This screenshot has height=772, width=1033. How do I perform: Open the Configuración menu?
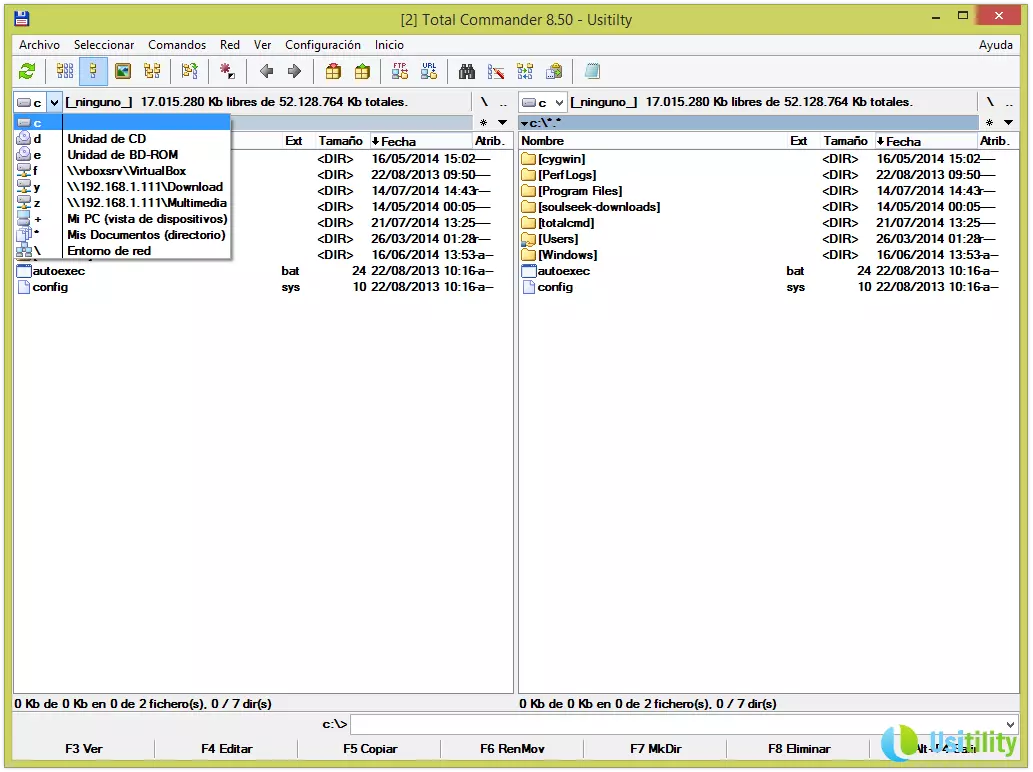coord(322,45)
